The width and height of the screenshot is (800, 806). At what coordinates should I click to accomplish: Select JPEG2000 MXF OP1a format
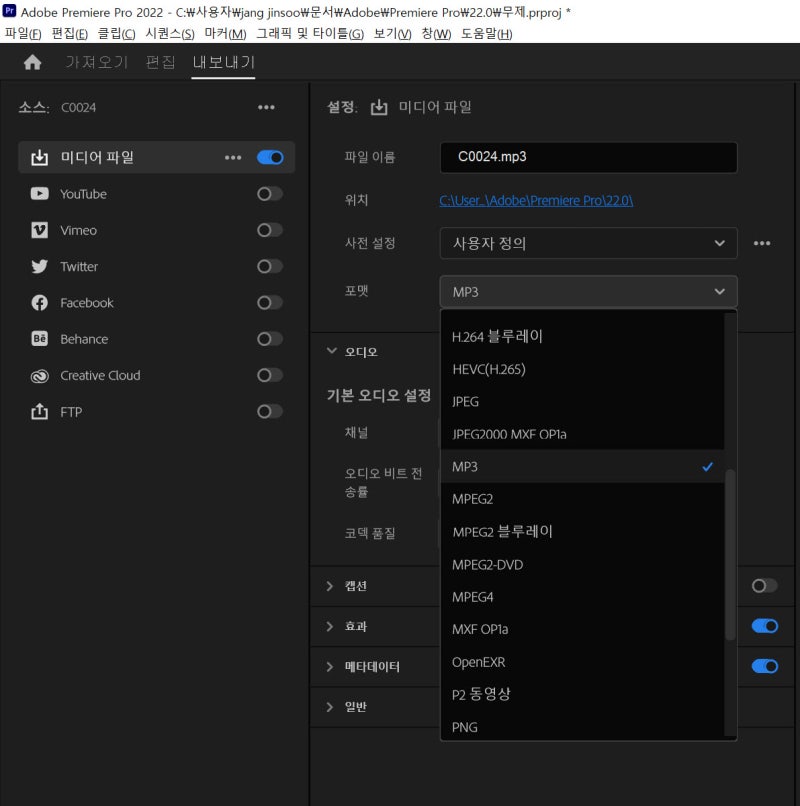point(583,434)
